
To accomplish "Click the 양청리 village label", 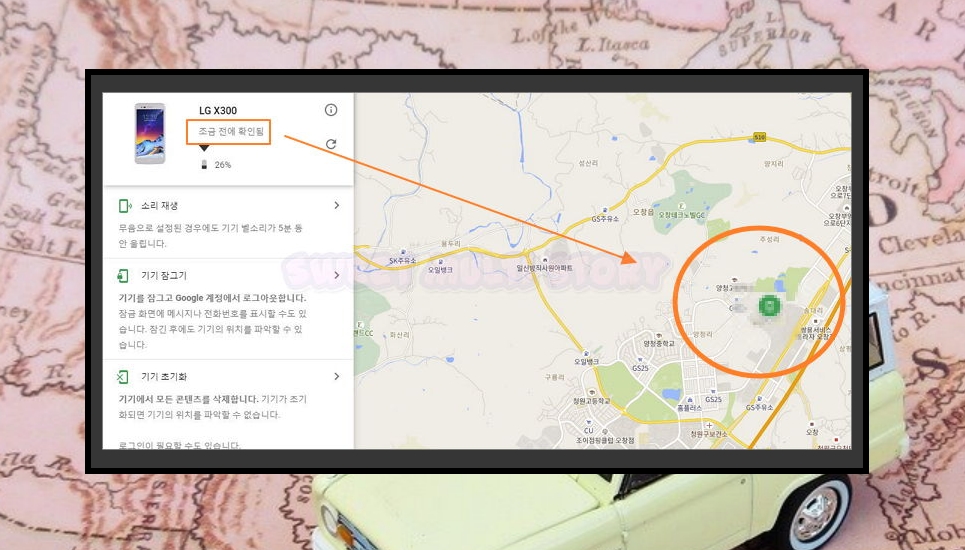I will tap(702, 335).
